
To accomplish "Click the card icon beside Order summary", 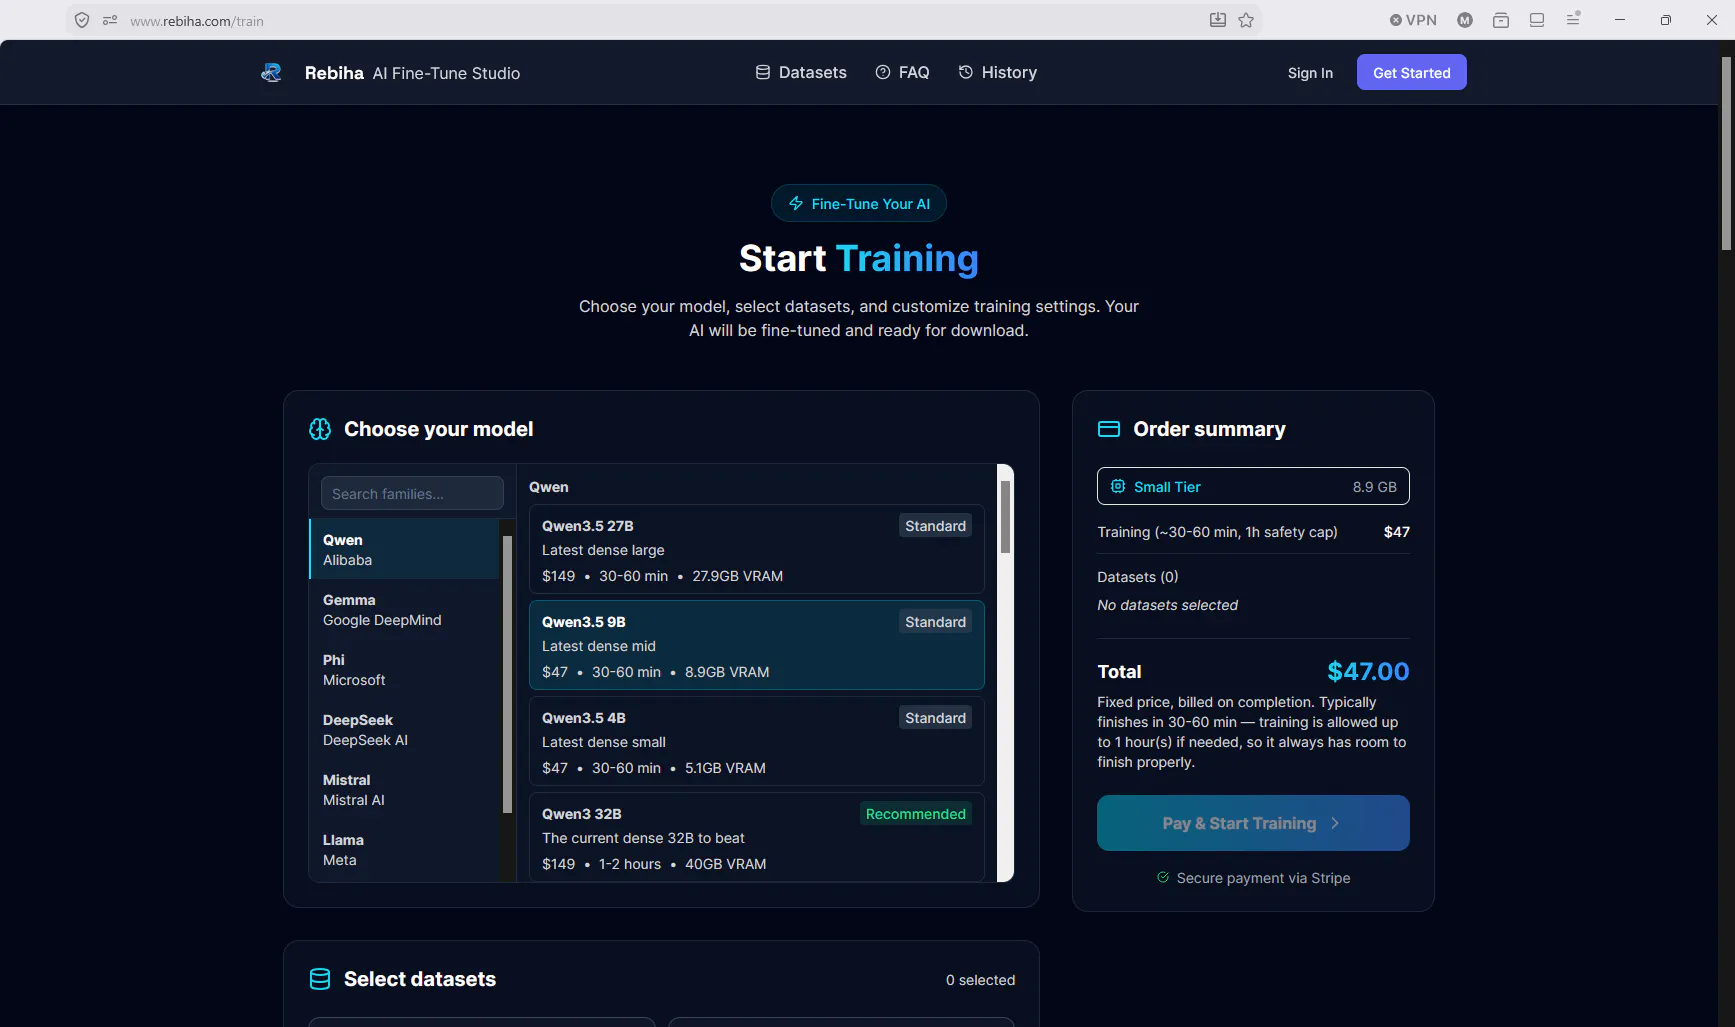I will click(1109, 429).
